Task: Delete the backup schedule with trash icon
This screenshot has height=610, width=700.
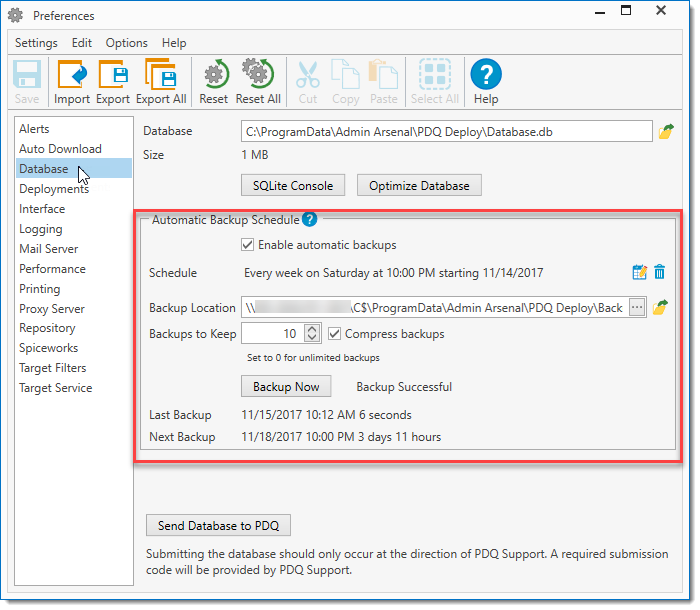Action: click(659, 272)
